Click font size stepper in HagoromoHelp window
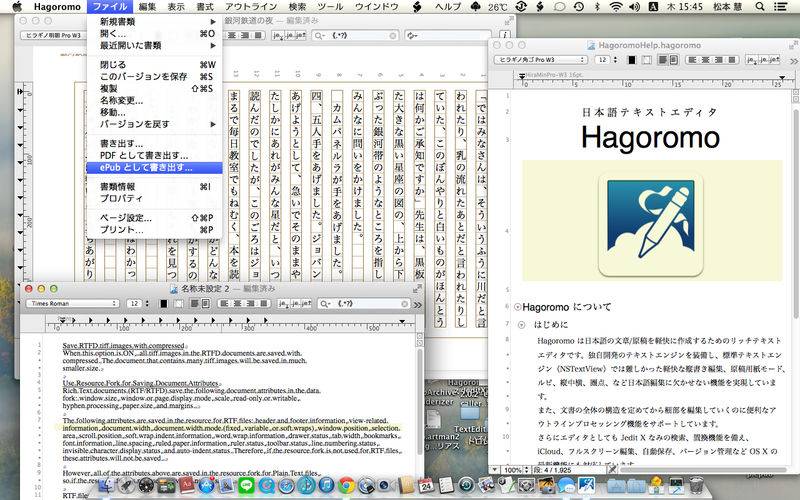 pos(615,60)
